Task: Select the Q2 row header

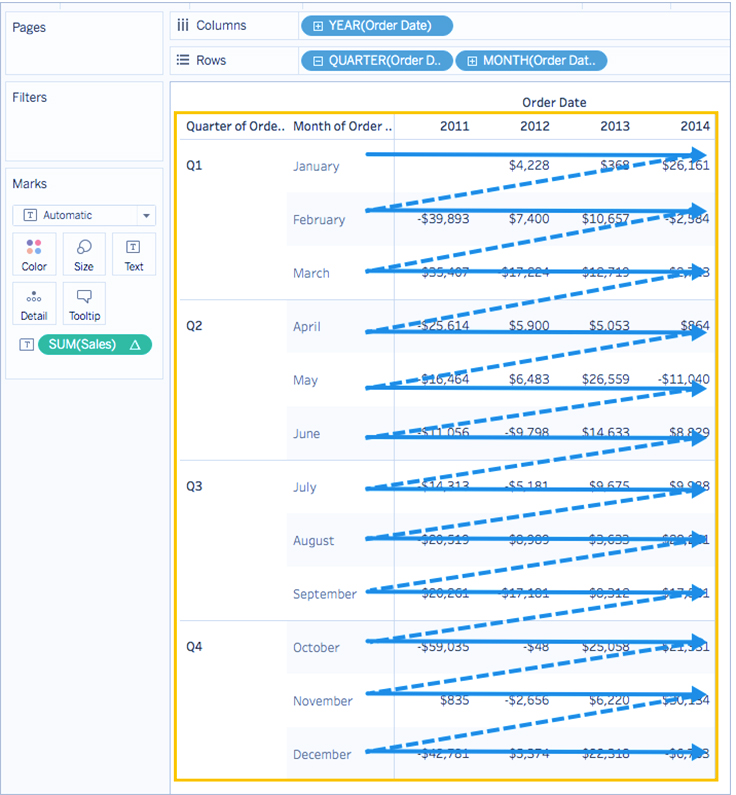Action: [194, 326]
